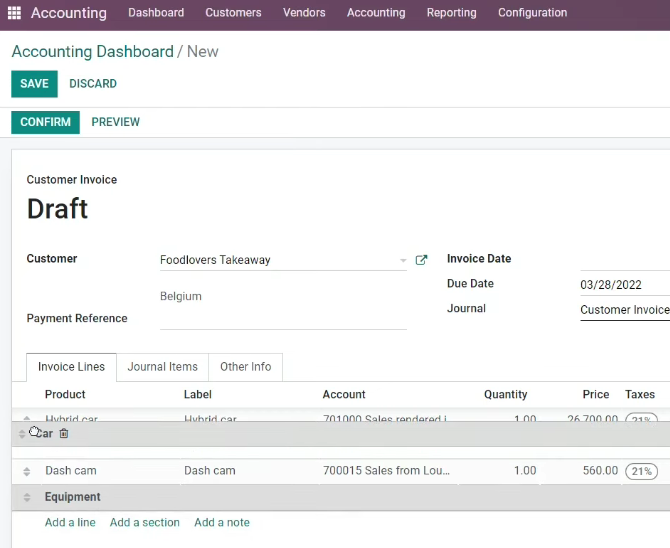
Task: Switch to the Journal Items tab
Action: pyautogui.click(x=162, y=367)
